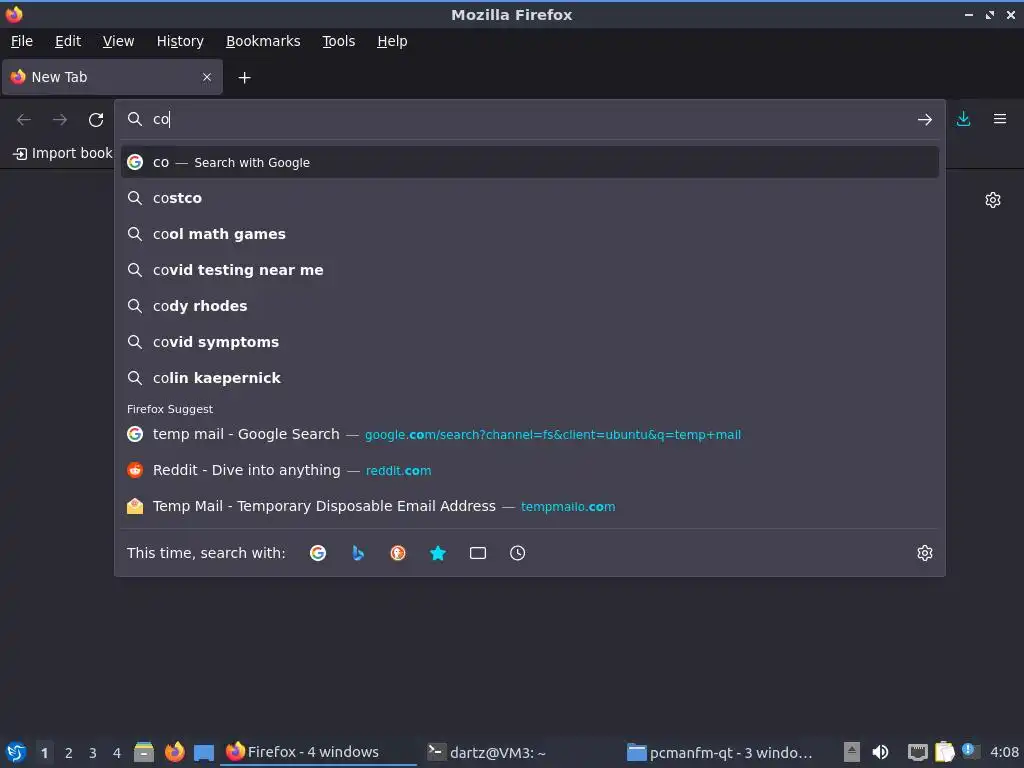Open the View menu
The image size is (1024, 768).
click(x=118, y=41)
